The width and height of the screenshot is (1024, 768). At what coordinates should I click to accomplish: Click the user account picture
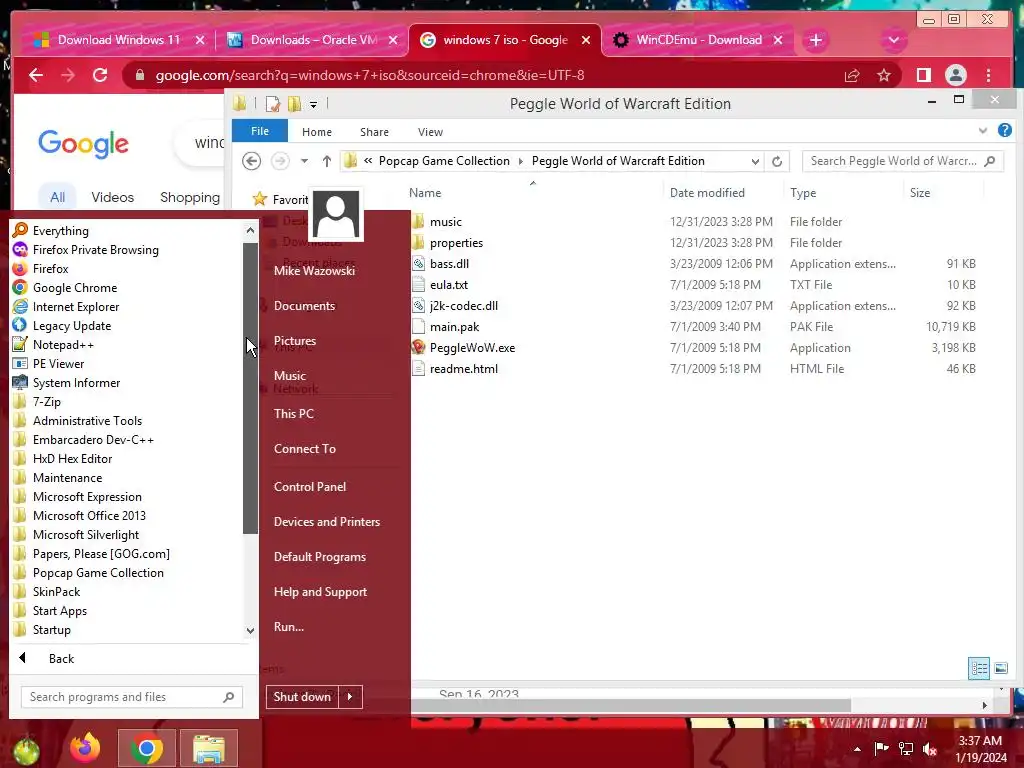[336, 215]
